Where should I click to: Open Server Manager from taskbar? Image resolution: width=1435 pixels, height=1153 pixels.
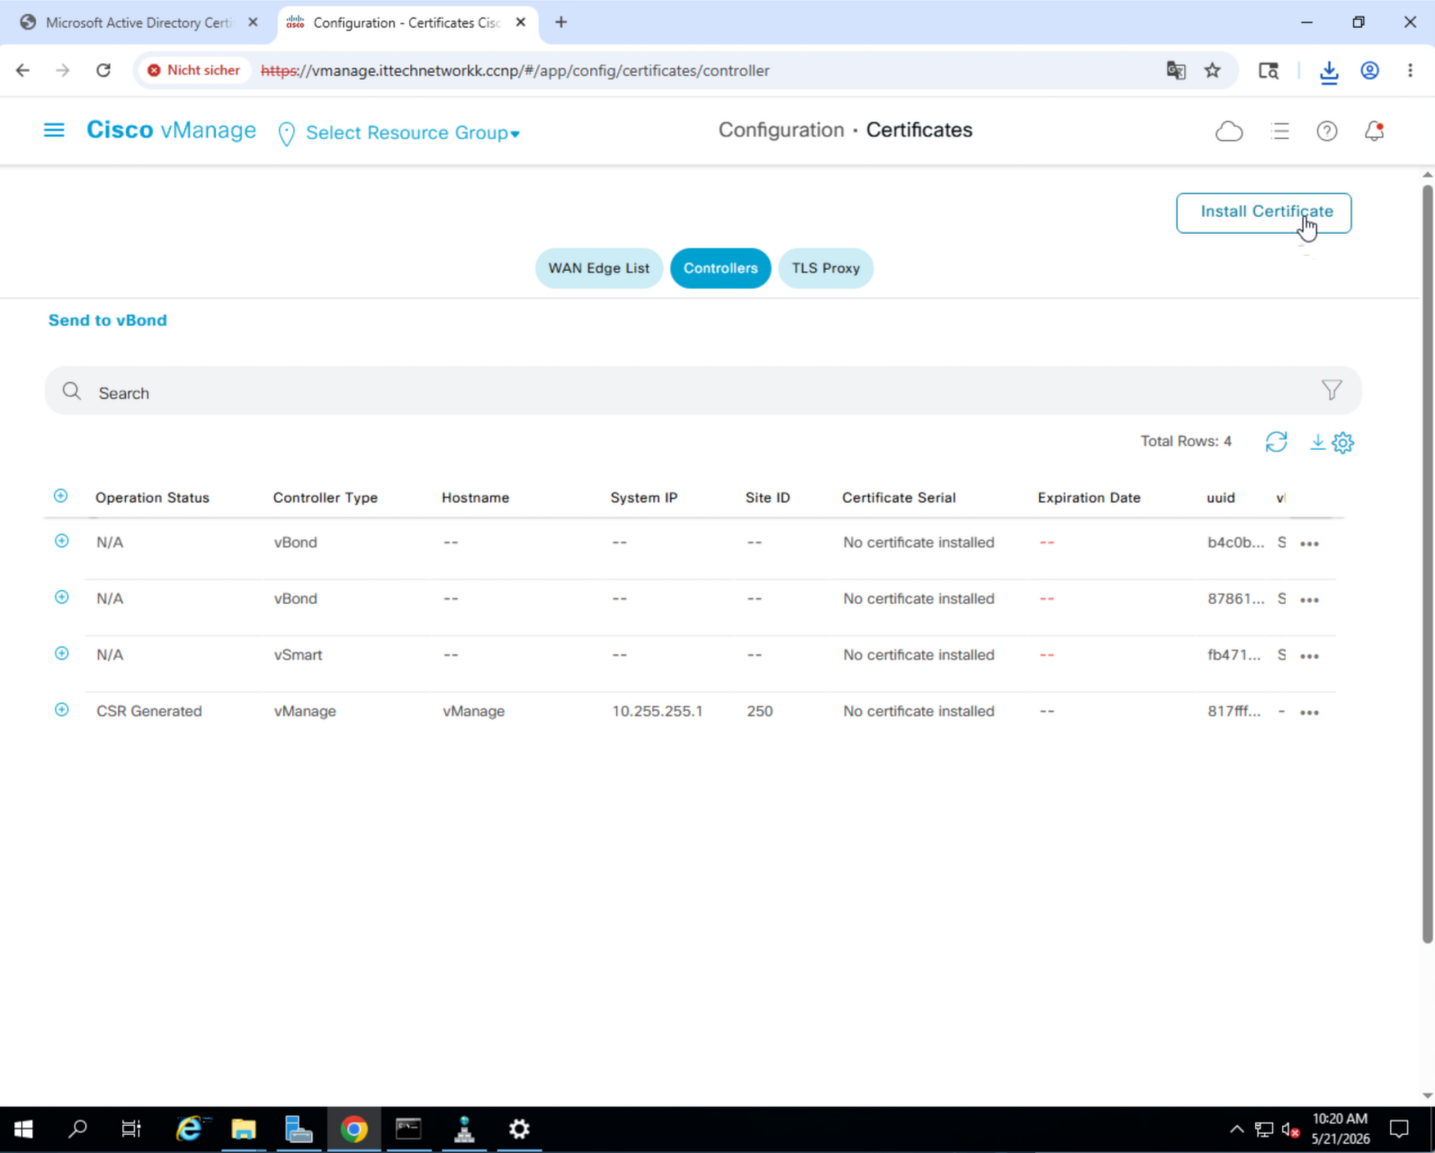(x=298, y=1129)
